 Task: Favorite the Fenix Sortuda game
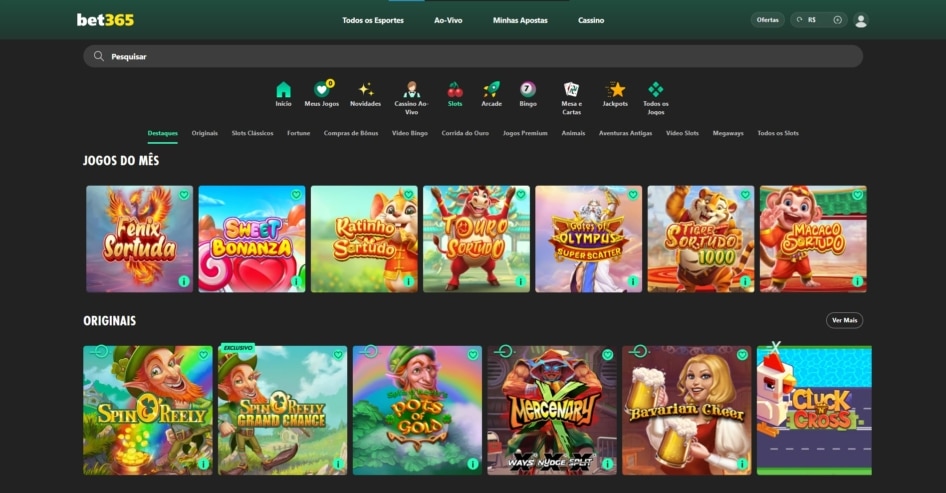click(184, 195)
